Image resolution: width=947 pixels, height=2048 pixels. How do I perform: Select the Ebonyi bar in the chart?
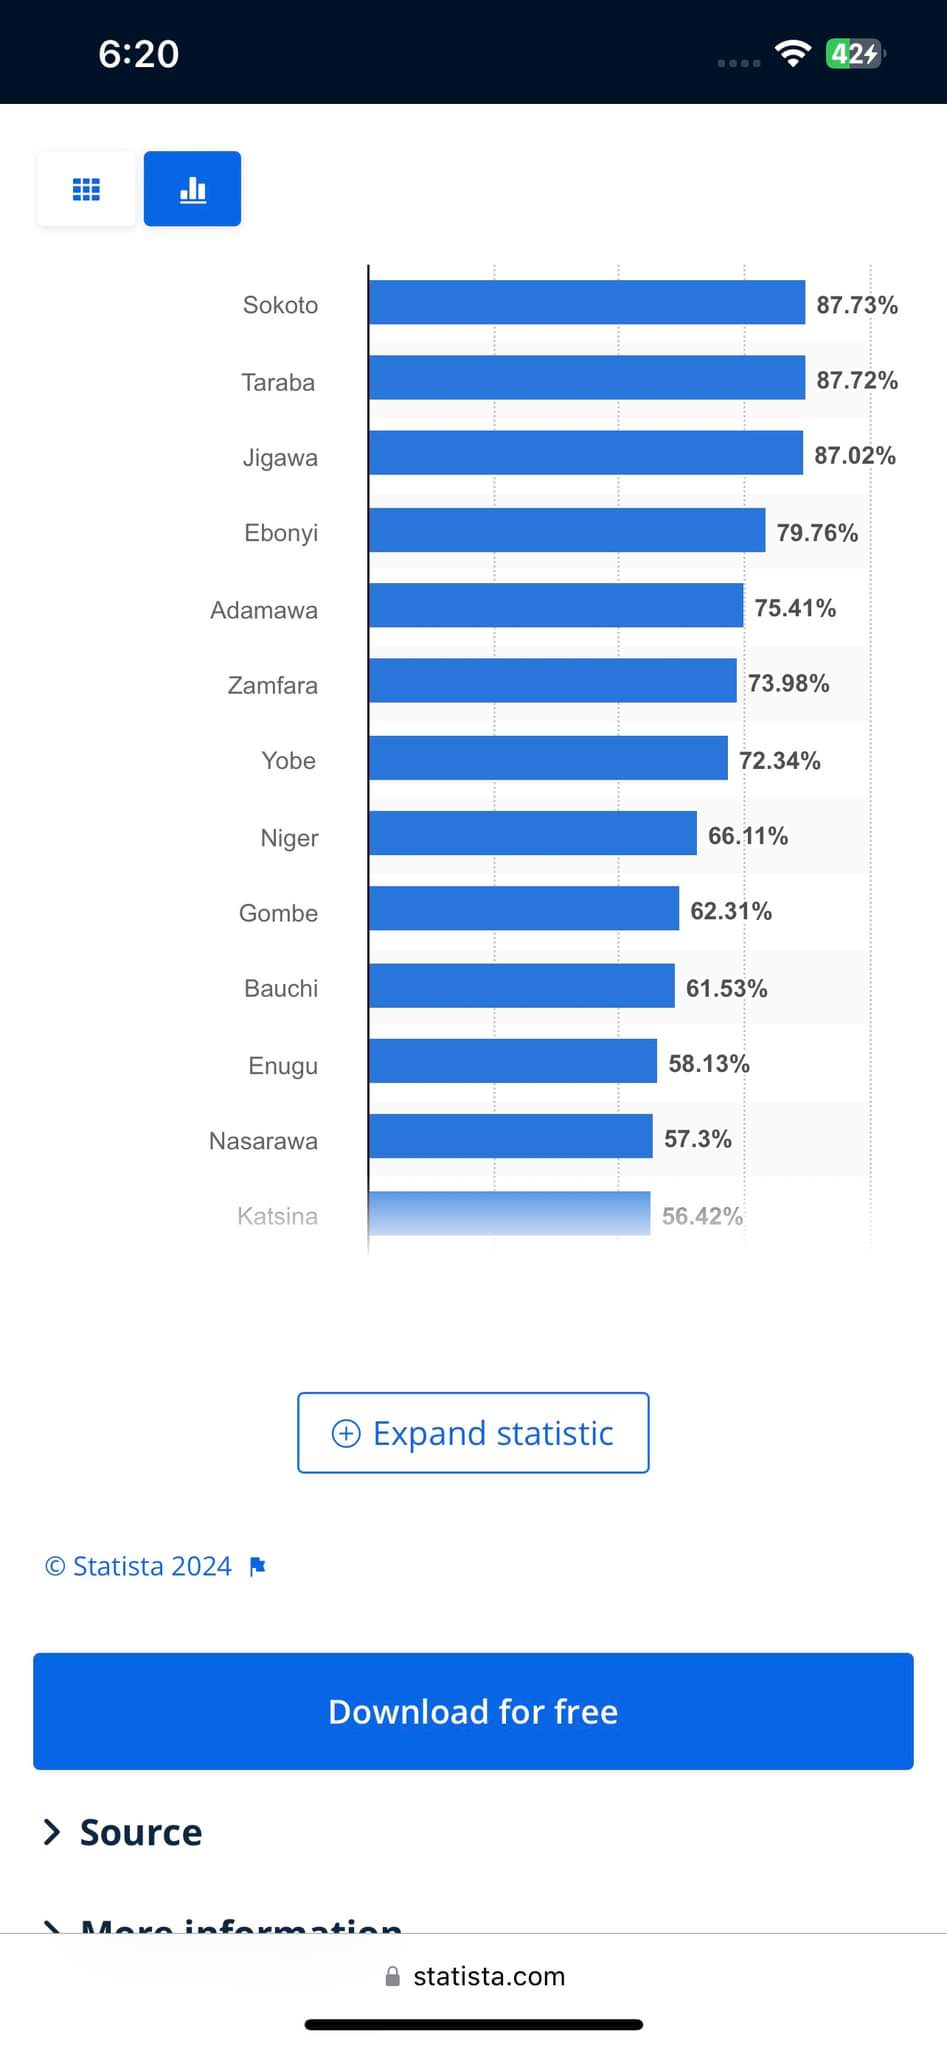click(x=566, y=530)
